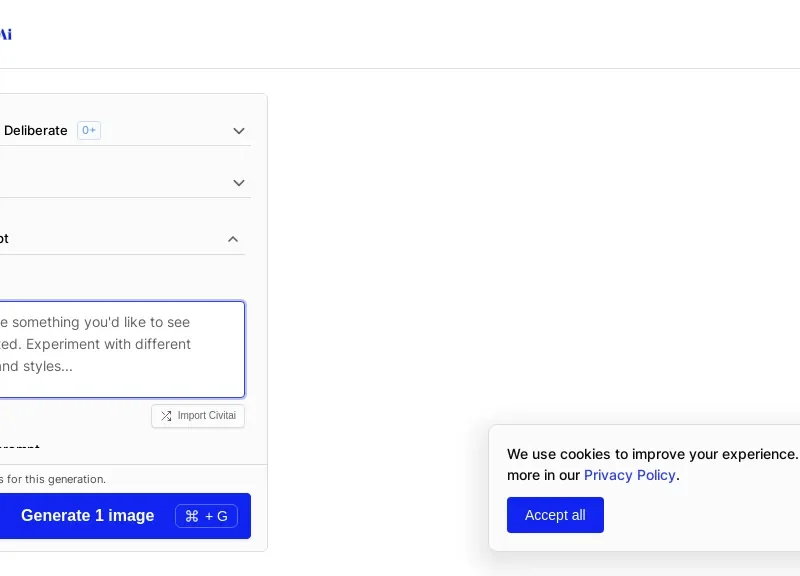Focus the prompt description text area

(x=122, y=349)
